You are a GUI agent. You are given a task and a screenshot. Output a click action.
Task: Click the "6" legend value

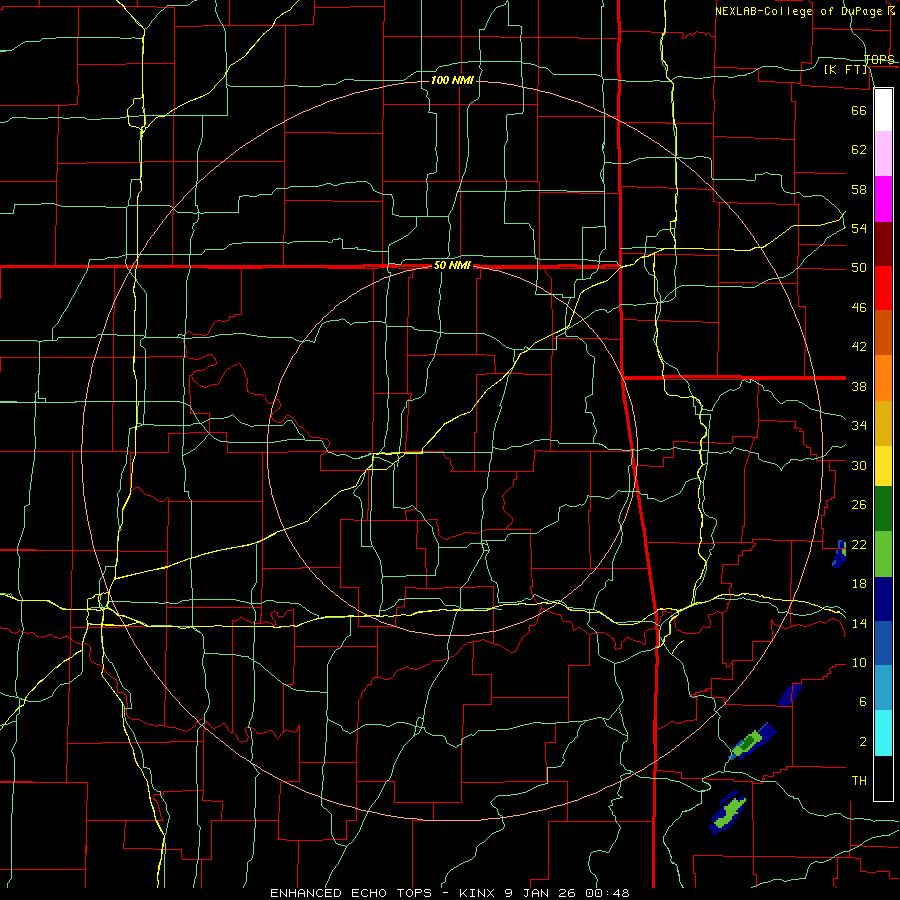pyautogui.click(x=862, y=702)
